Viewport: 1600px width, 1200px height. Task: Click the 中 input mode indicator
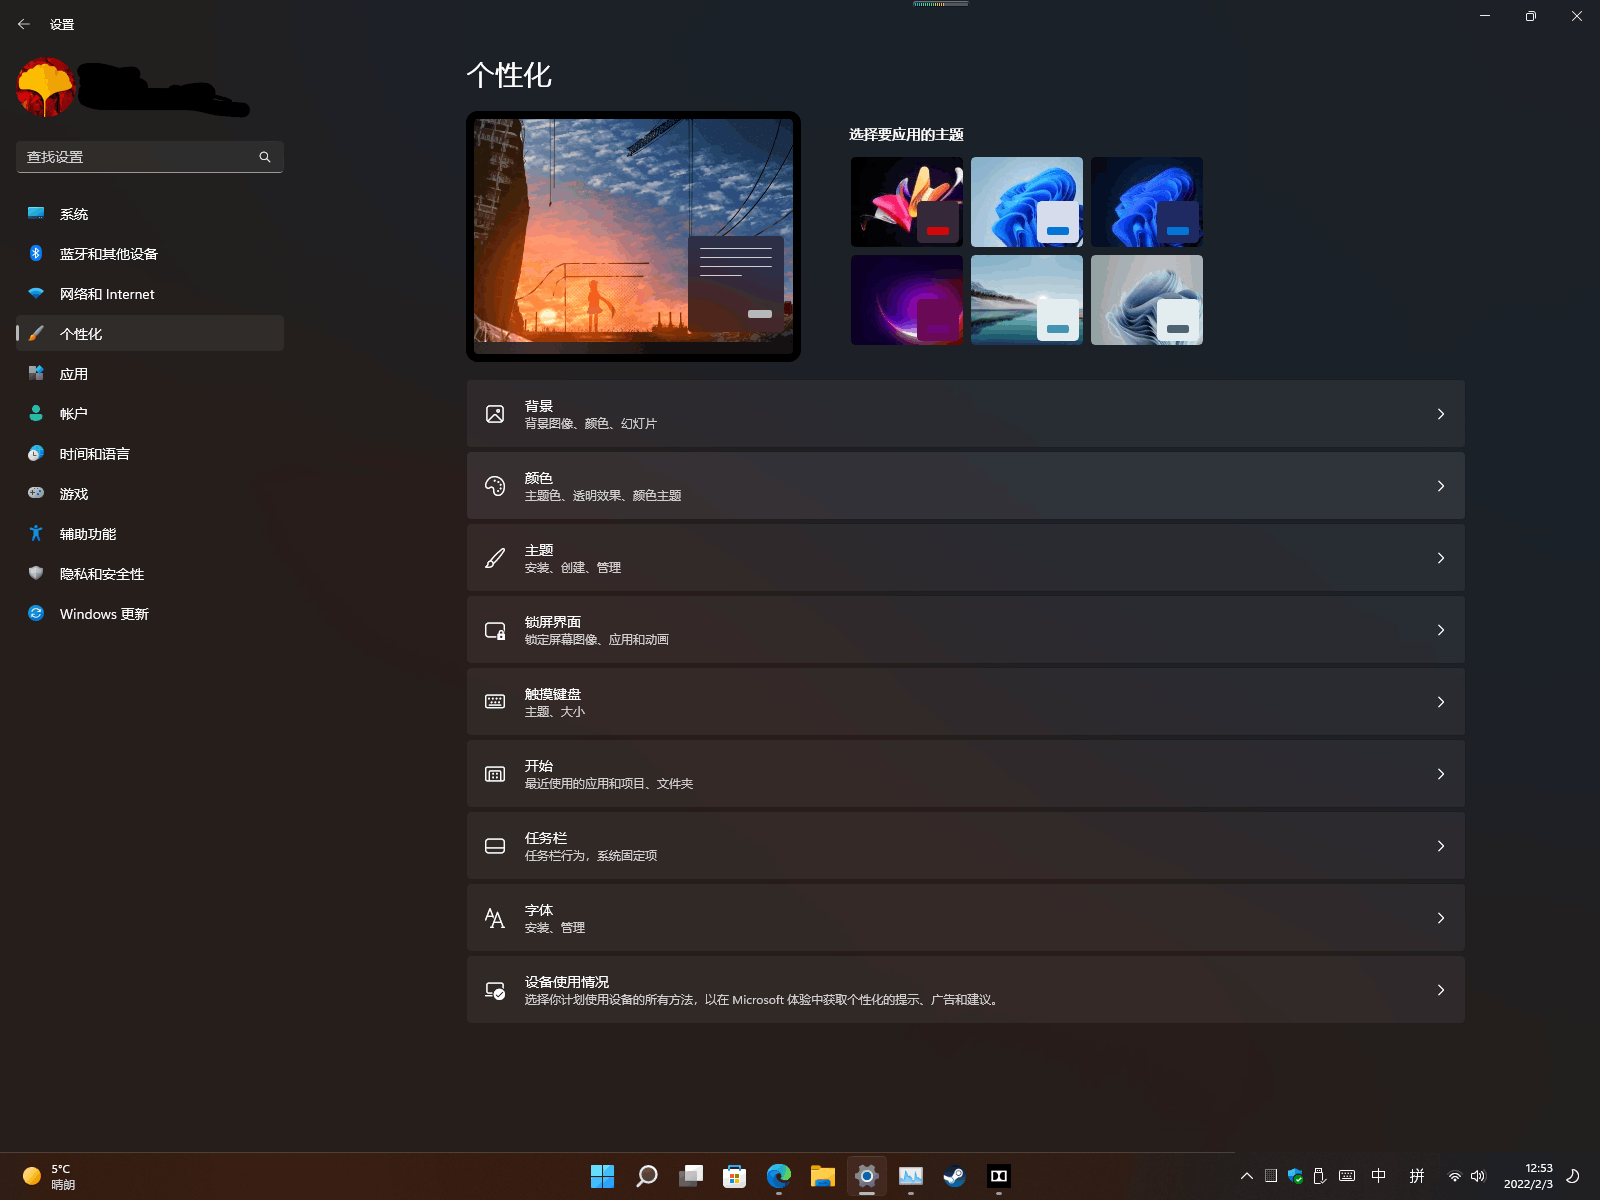tap(1379, 1176)
